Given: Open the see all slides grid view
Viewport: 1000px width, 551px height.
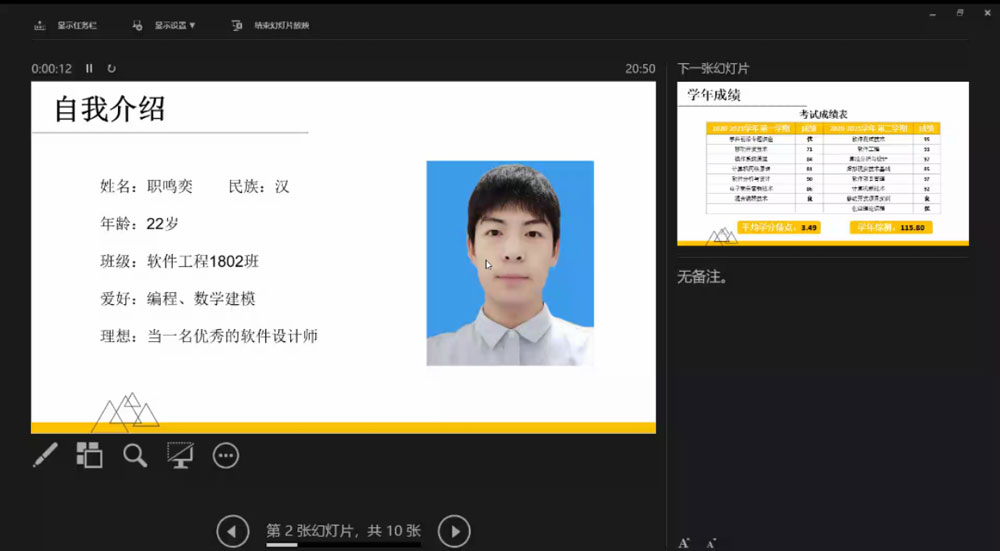Looking at the screenshot, I should coord(90,456).
